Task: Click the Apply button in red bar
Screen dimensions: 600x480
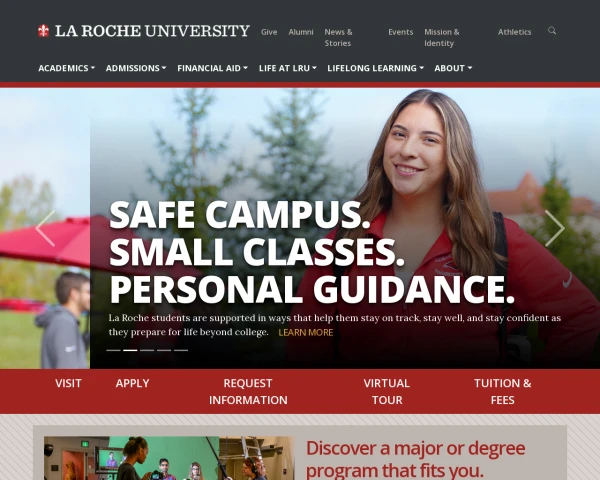Action: pyautogui.click(x=132, y=383)
